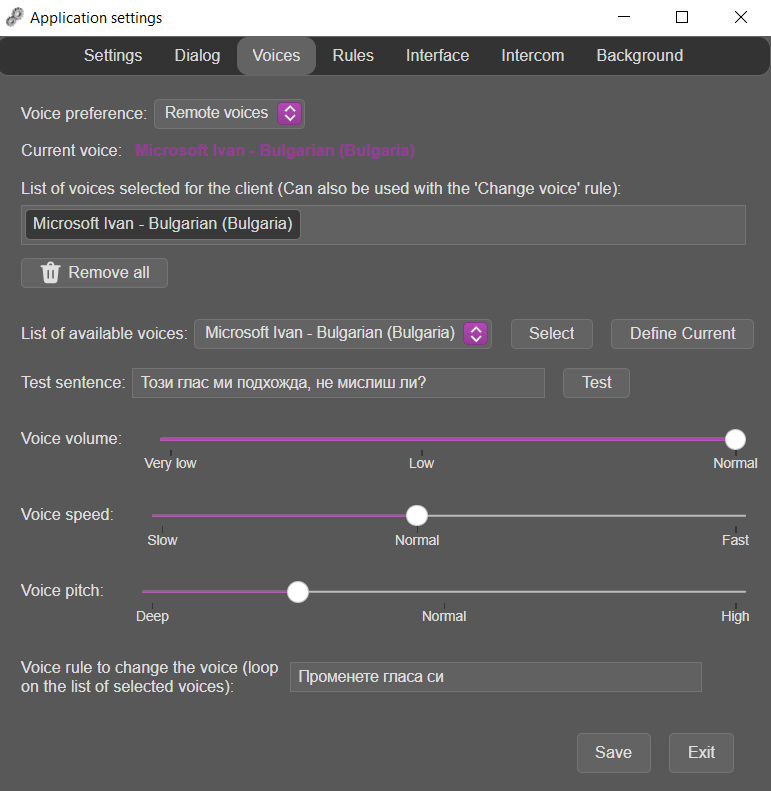771x791 pixels.
Task: Open the Background tab
Action: click(640, 55)
